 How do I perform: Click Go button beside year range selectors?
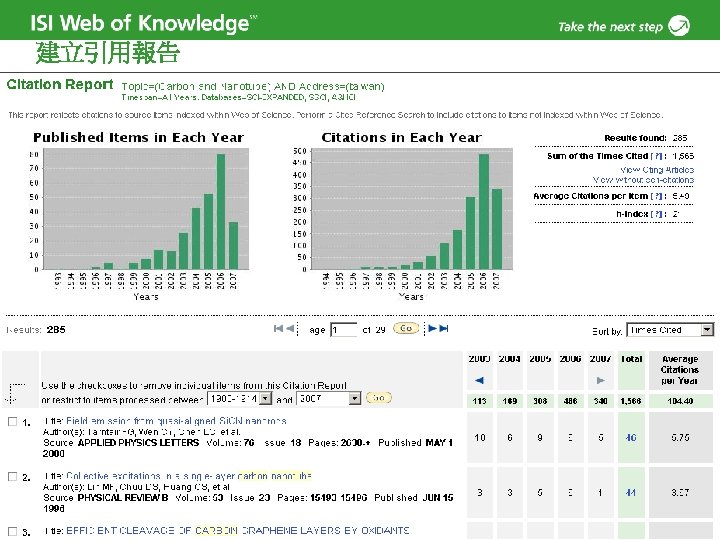pos(378,398)
